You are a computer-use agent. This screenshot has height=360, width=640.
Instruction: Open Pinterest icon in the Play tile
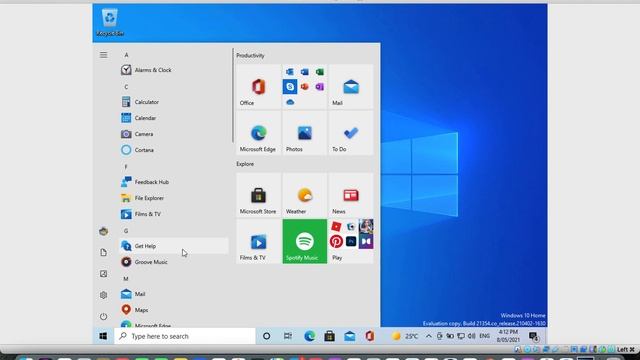pyautogui.click(x=336, y=241)
